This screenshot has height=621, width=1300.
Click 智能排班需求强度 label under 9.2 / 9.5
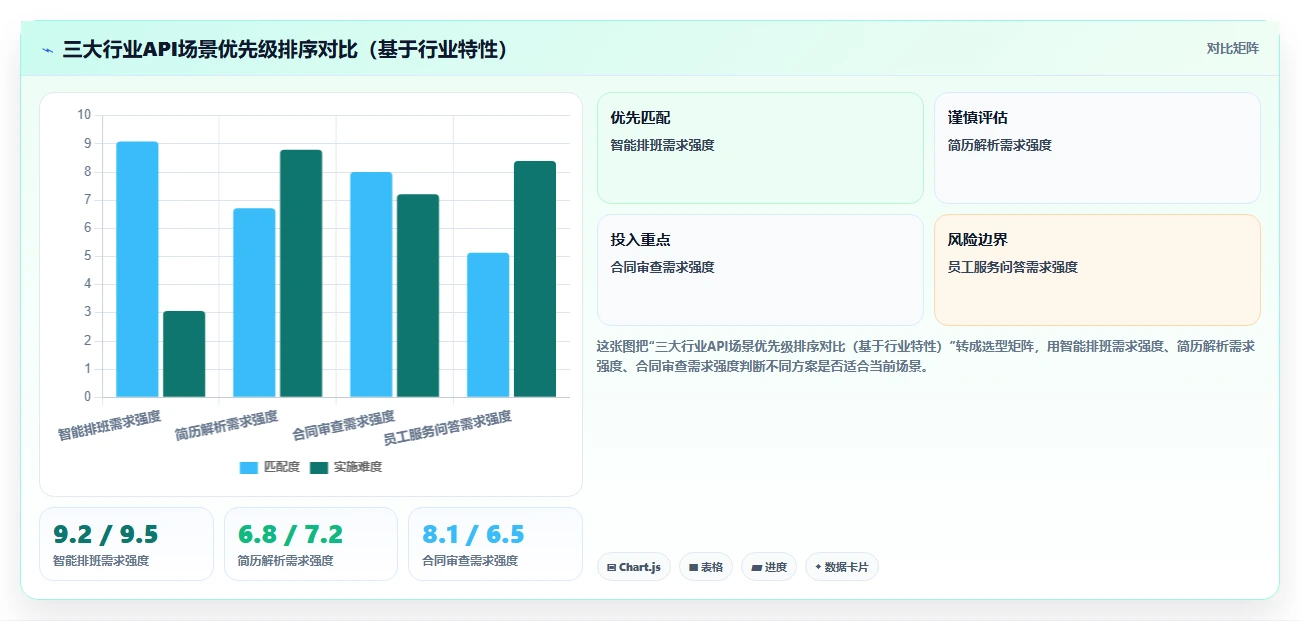(x=101, y=561)
